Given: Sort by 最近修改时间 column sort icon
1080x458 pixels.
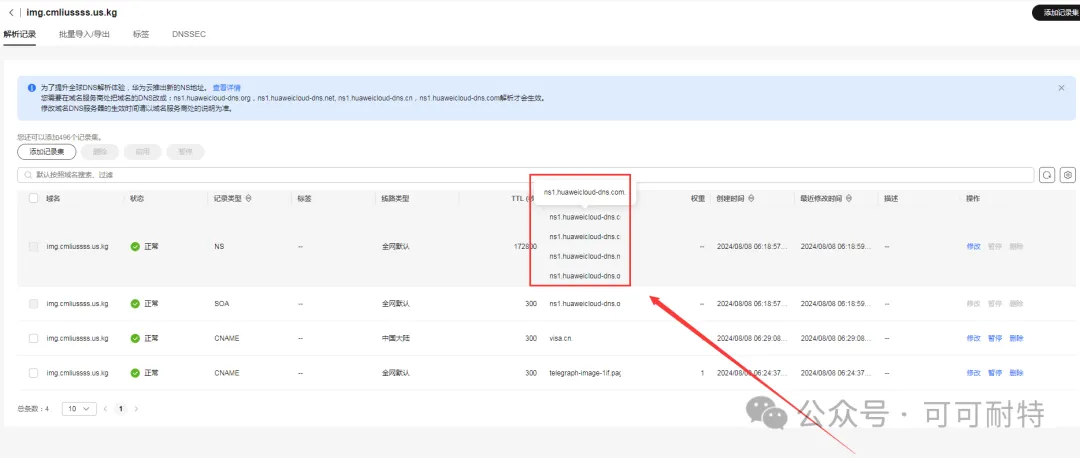Looking at the screenshot, I should pos(849,198).
